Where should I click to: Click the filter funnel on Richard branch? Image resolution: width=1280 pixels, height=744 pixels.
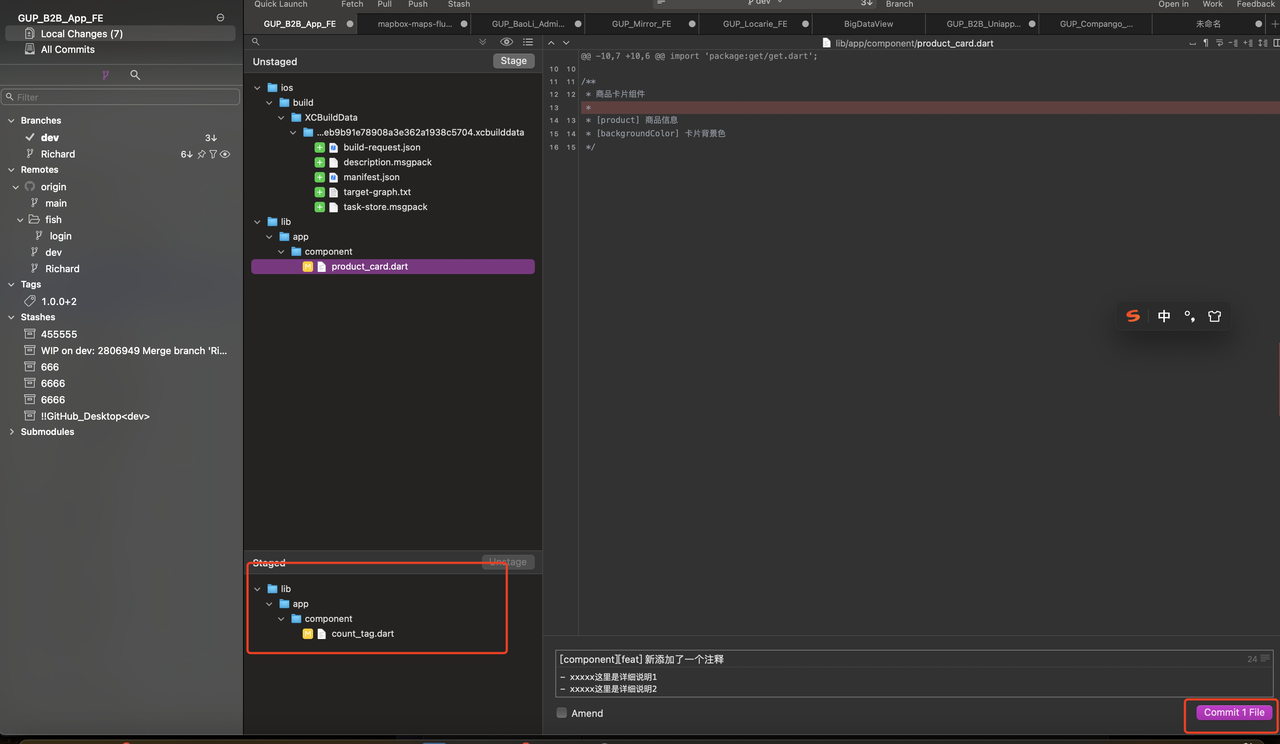click(x=213, y=154)
